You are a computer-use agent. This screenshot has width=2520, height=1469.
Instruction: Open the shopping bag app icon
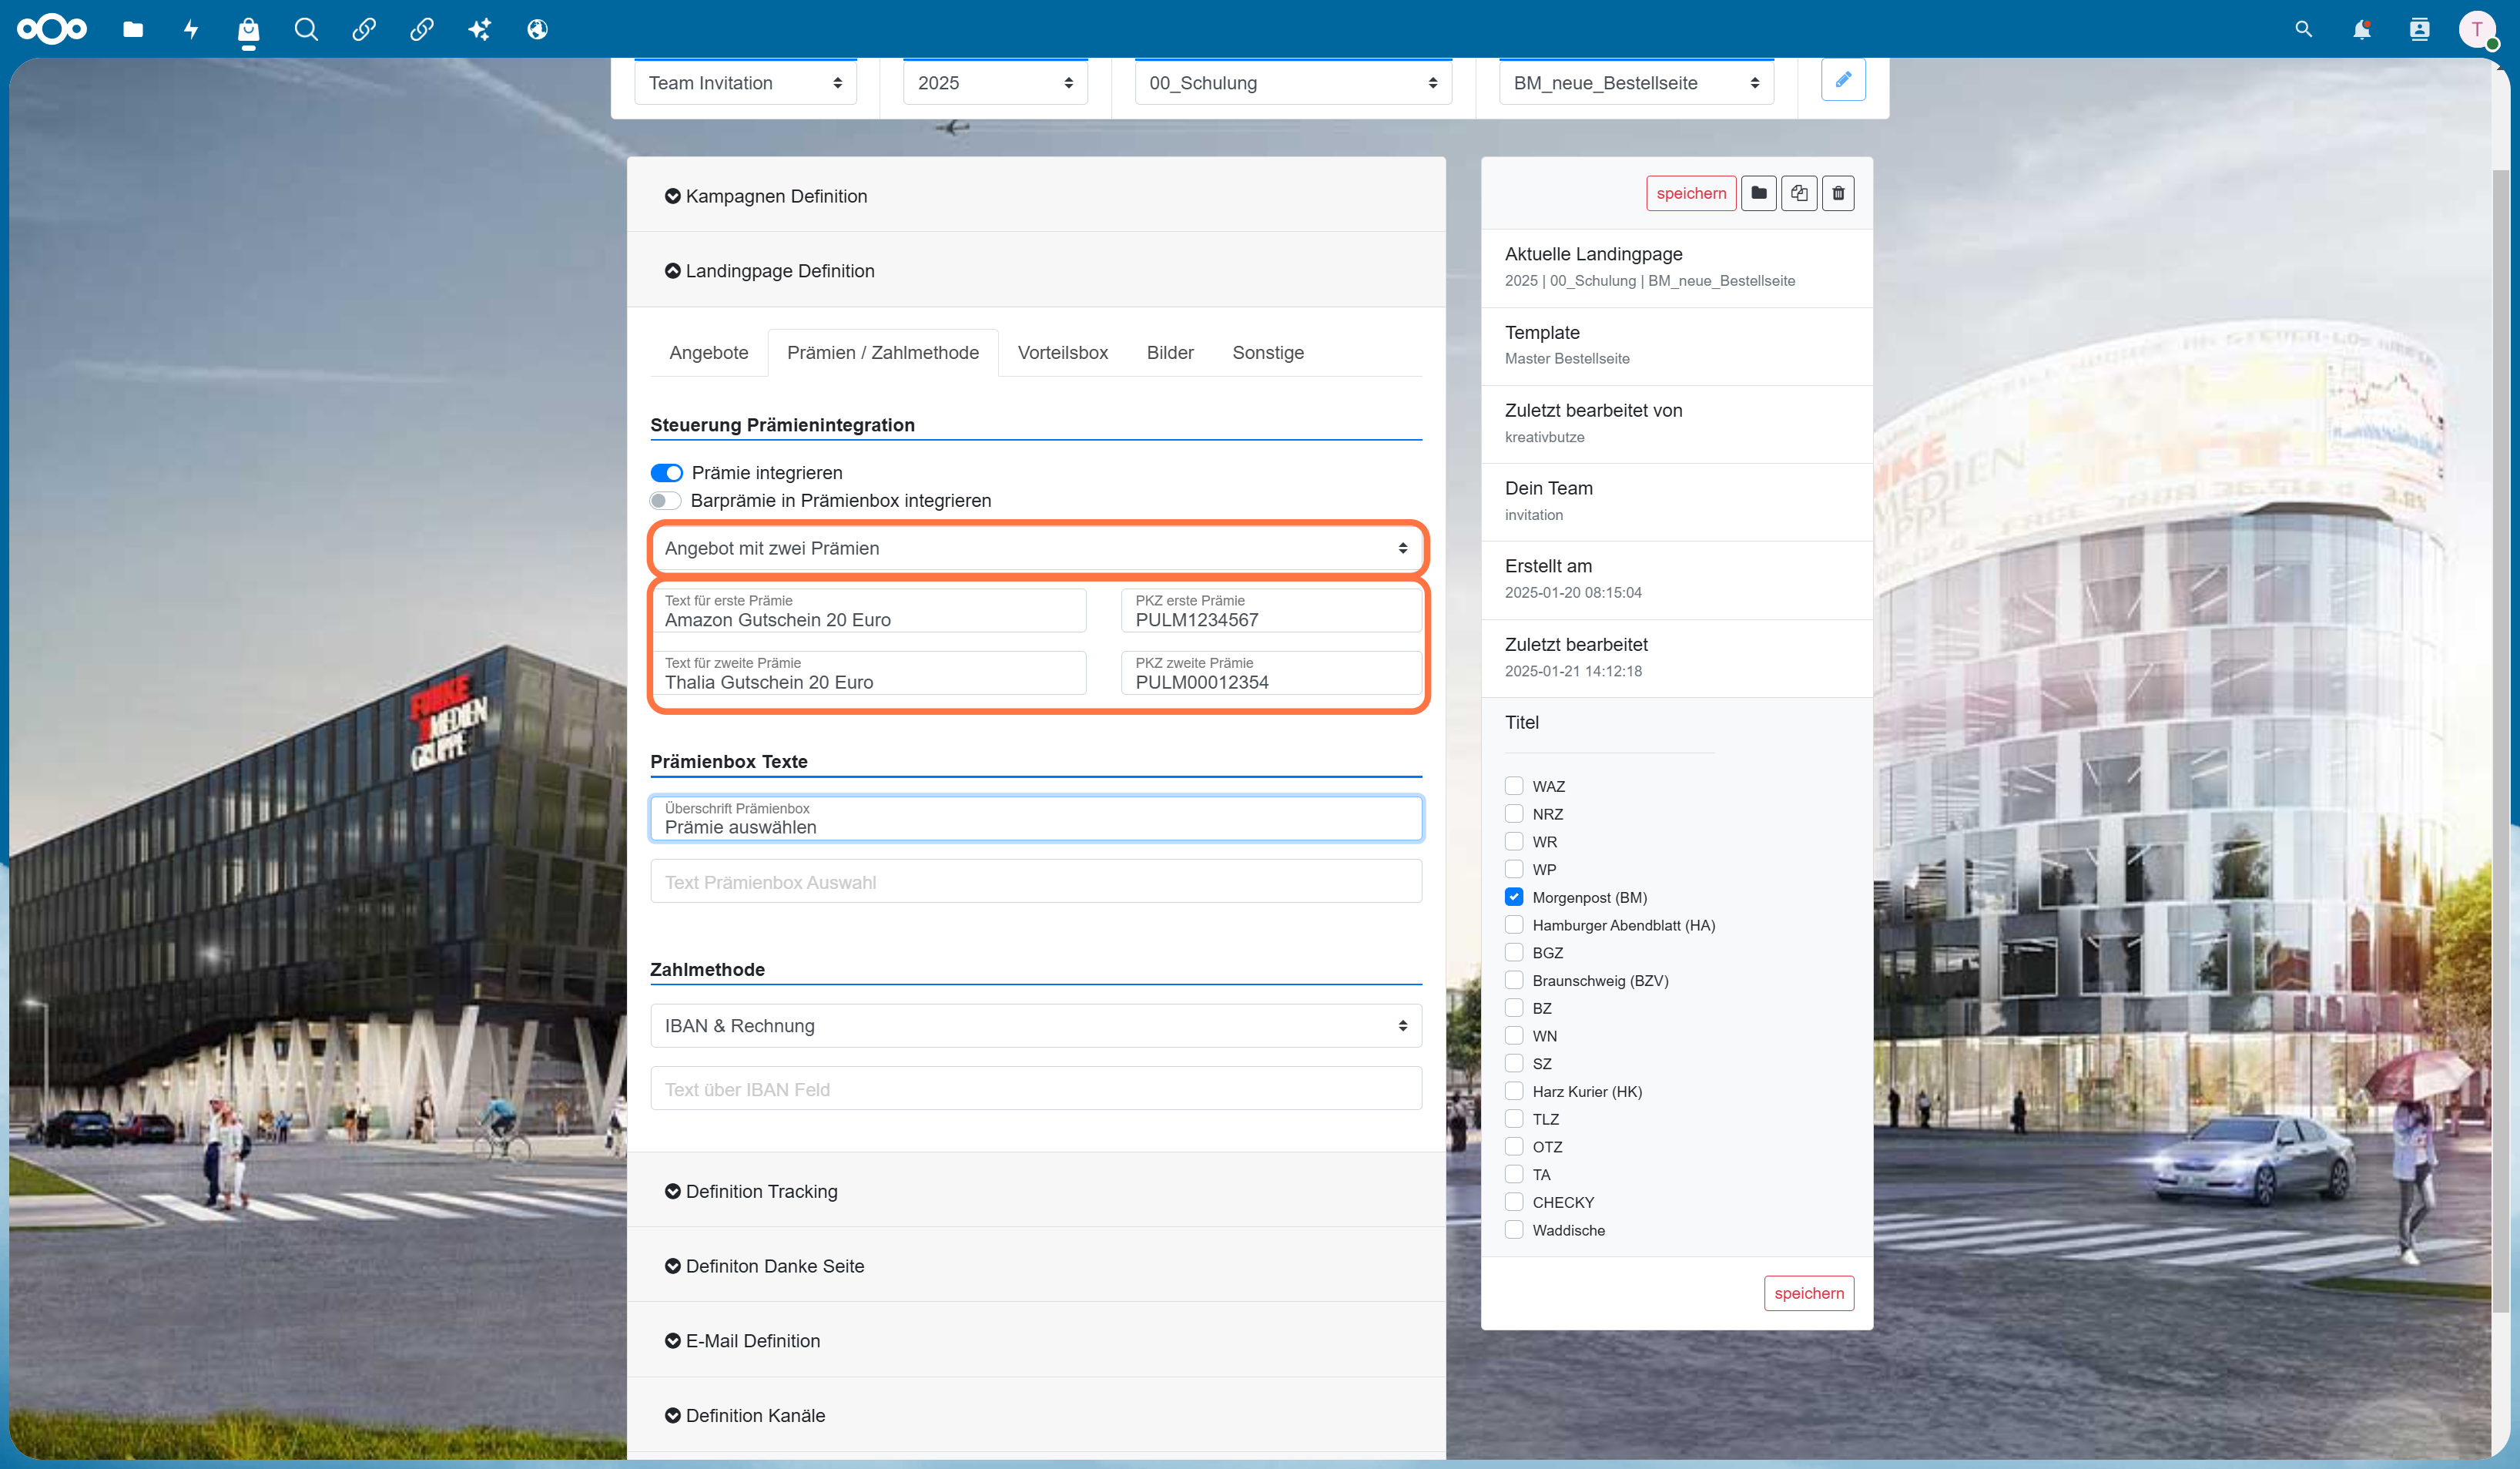tap(248, 30)
